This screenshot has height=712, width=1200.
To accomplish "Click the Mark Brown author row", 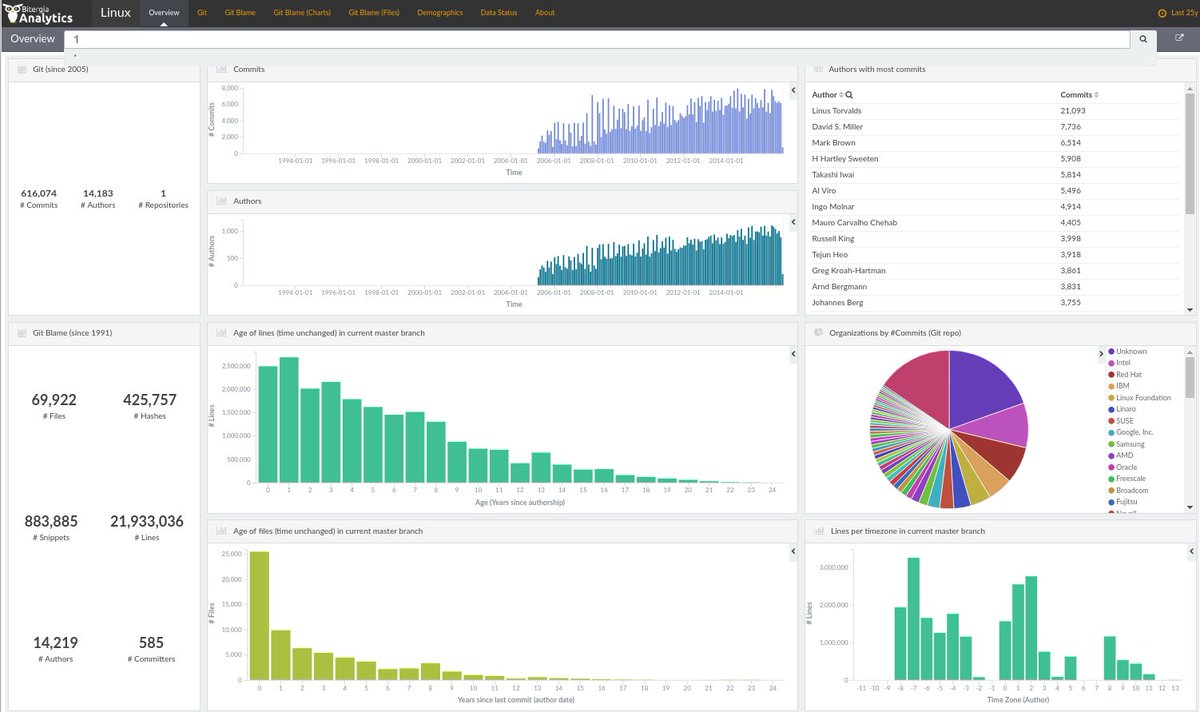I will [x=995, y=143].
